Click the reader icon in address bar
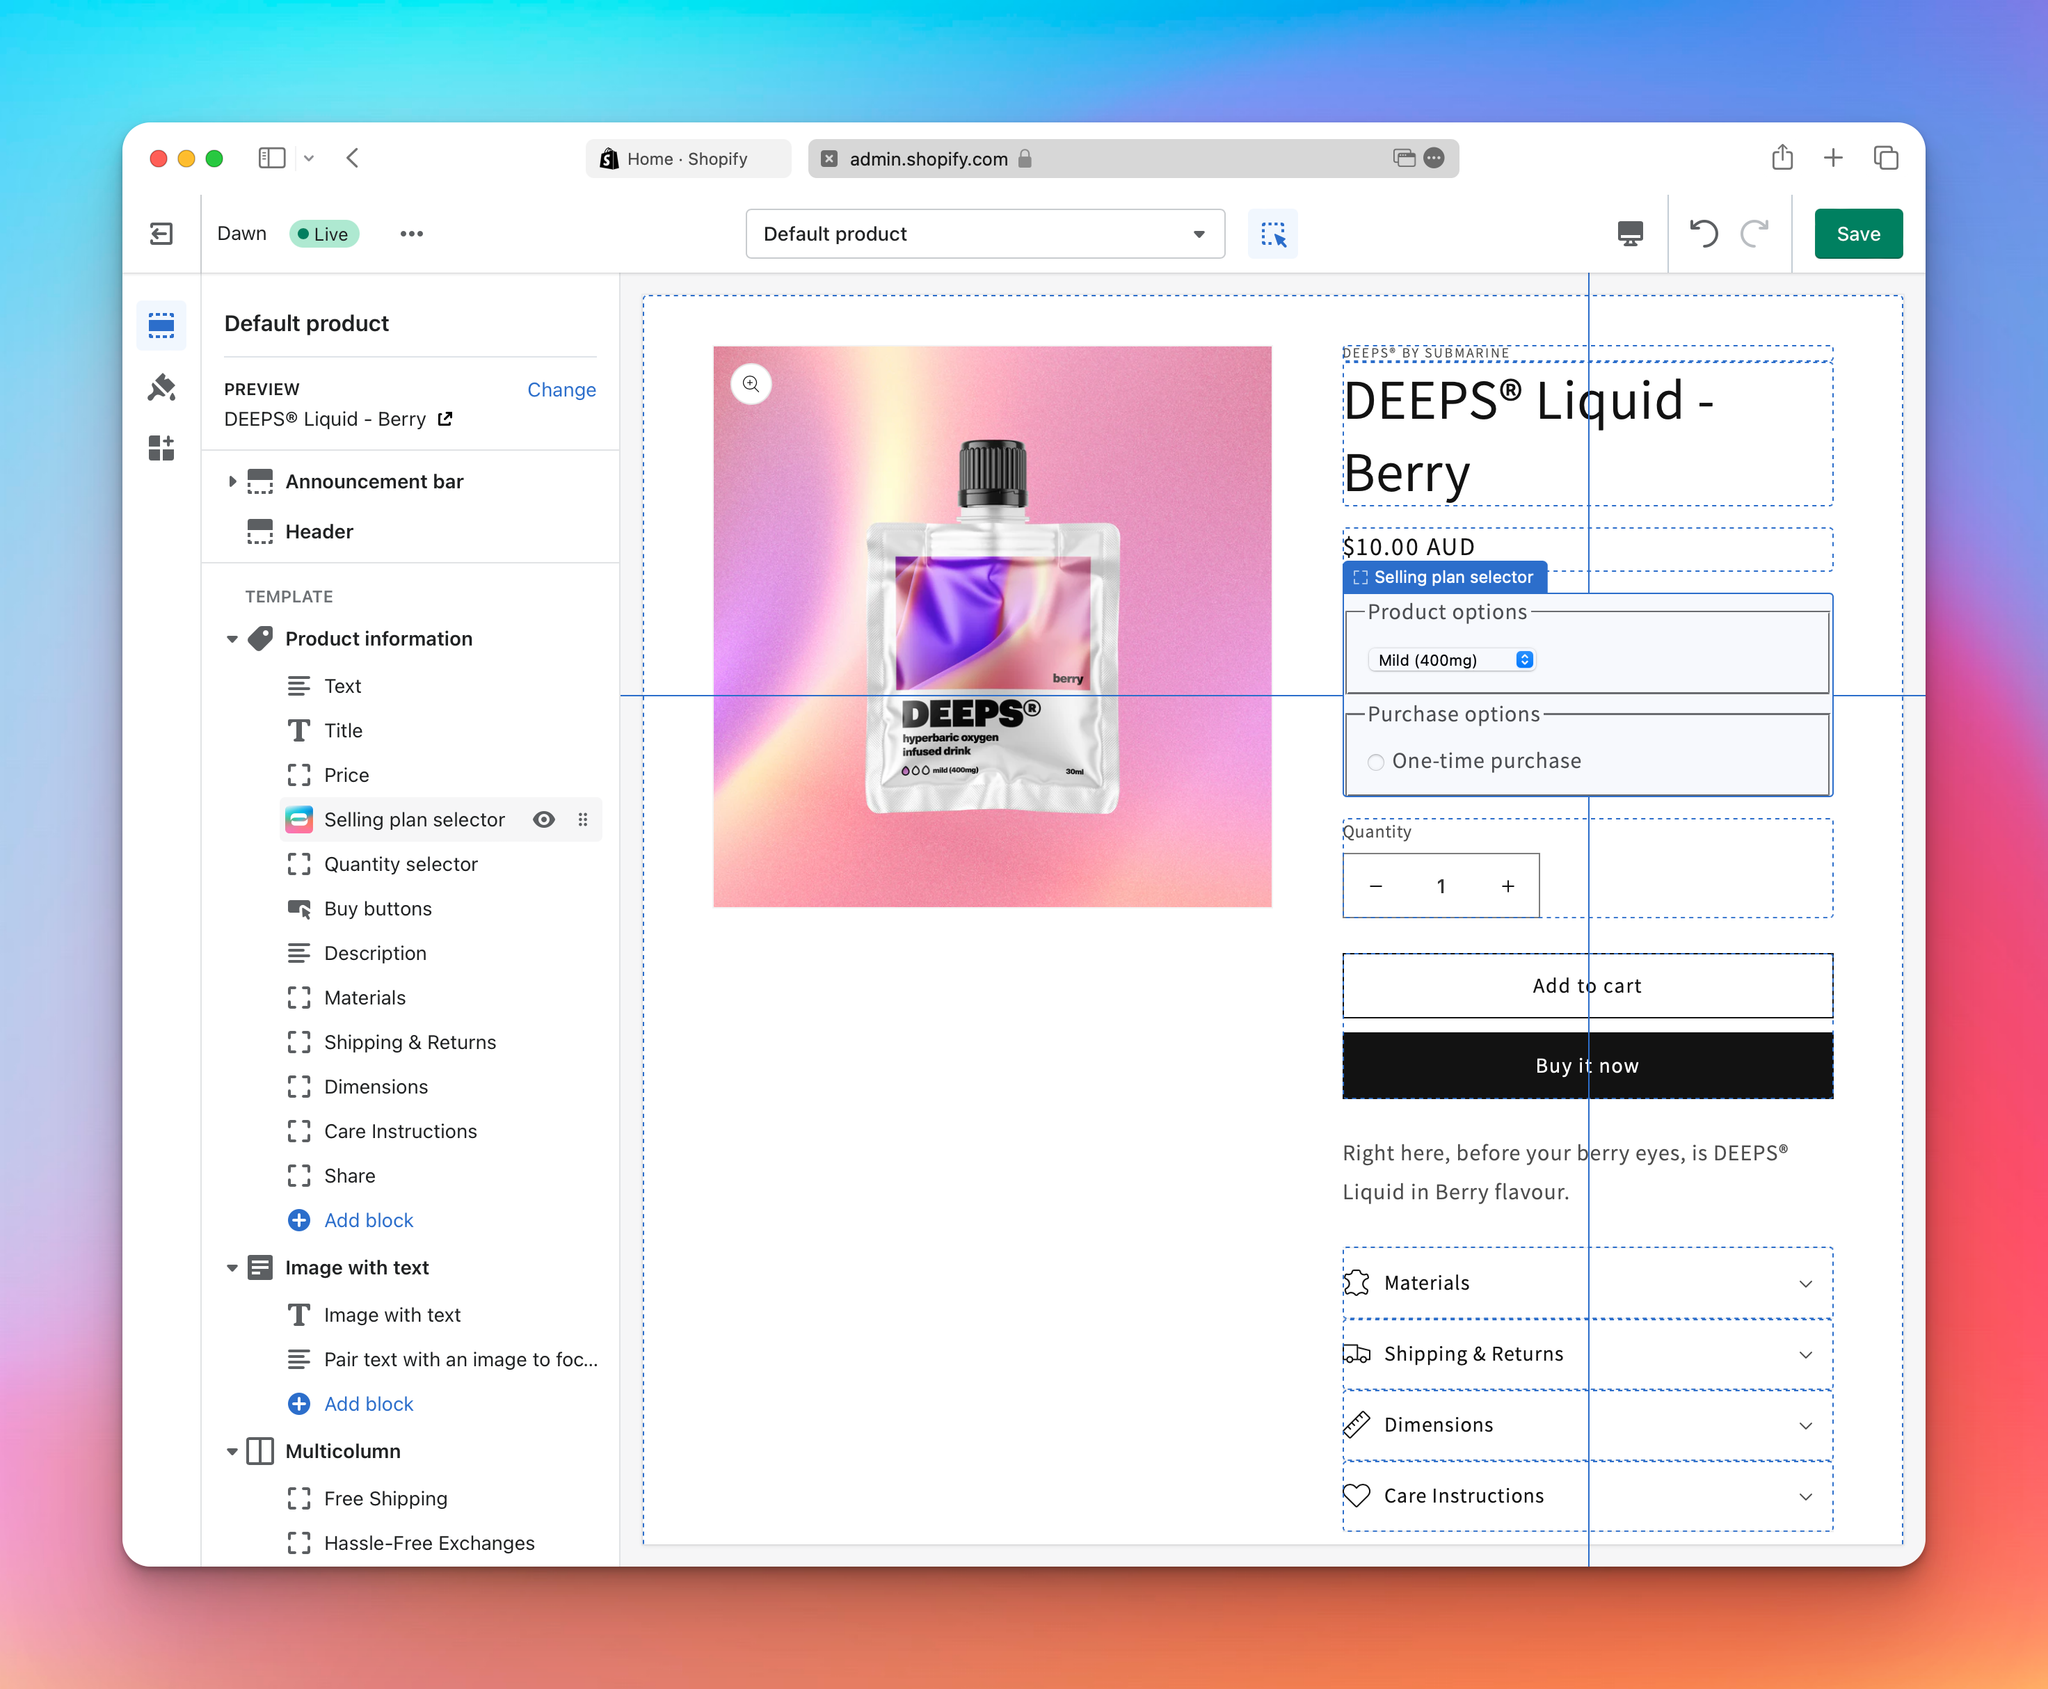This screenshot has height=1689, width=2048. pyautogui.click(x=1404, y=158)
